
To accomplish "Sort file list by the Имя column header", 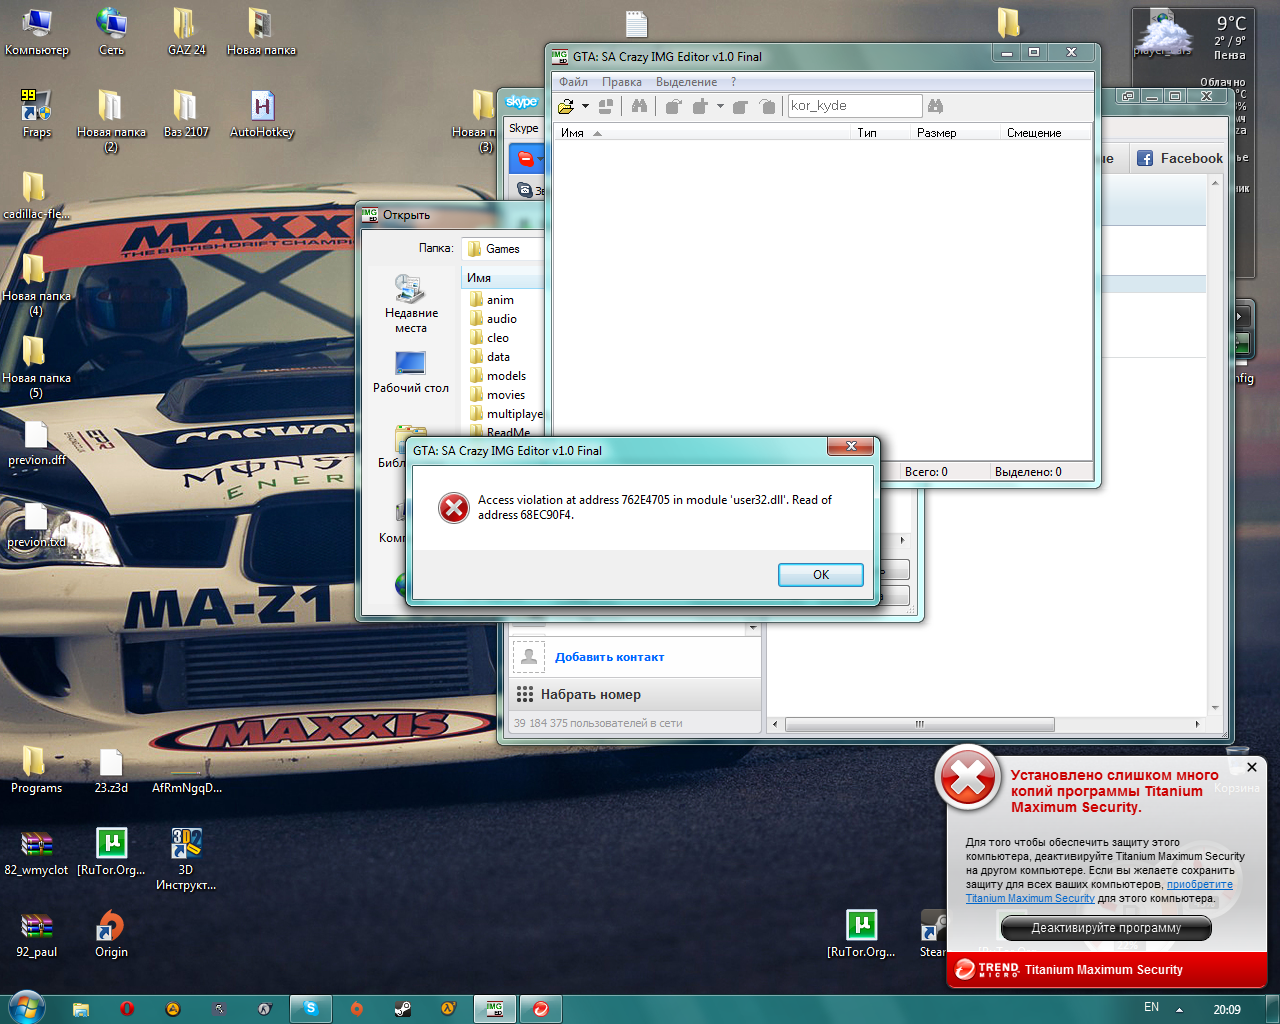I will pos(702,133).
